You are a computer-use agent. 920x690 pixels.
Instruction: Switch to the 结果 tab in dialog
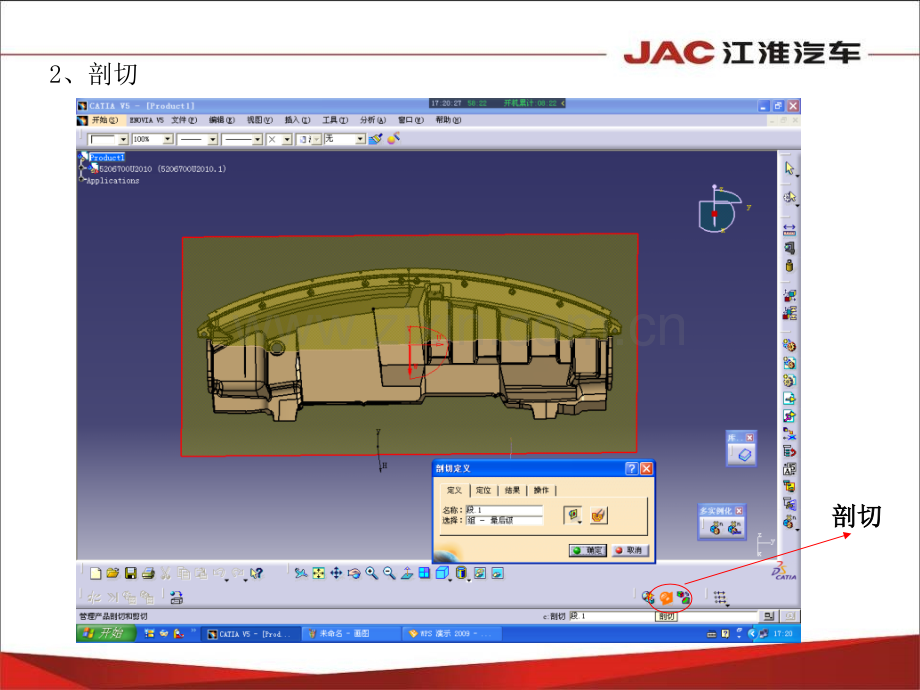click(512, 490)
